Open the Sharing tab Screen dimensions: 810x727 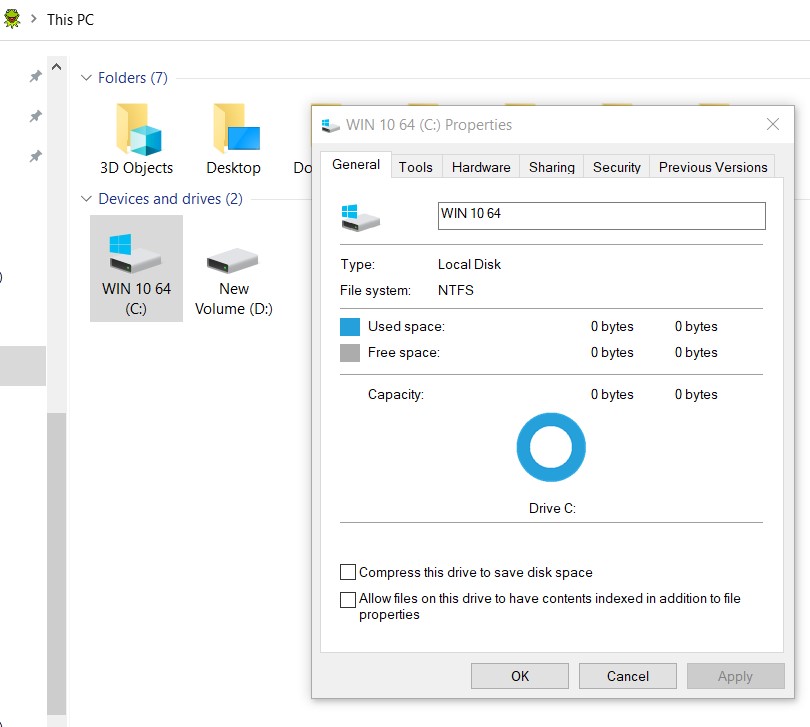click(x=552, y=167)
